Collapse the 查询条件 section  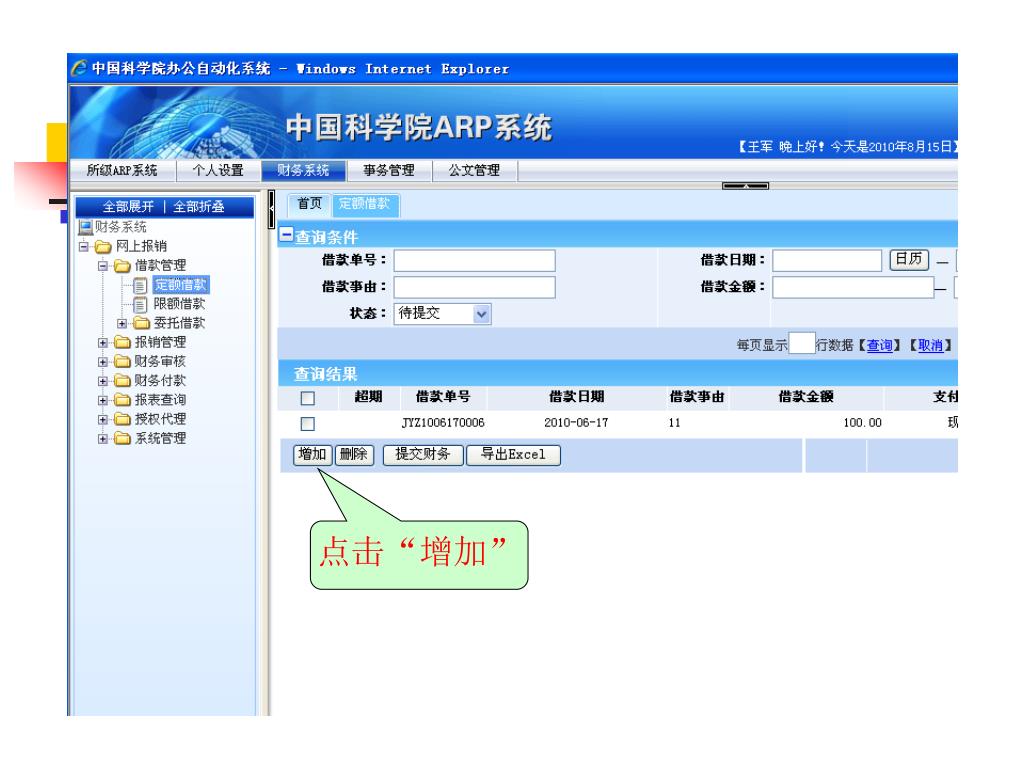[286, 234]
